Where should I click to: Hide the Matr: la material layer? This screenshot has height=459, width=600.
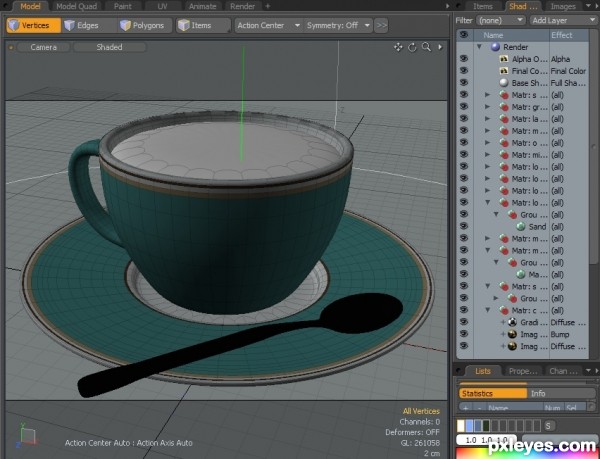click(x=464, y=118)
